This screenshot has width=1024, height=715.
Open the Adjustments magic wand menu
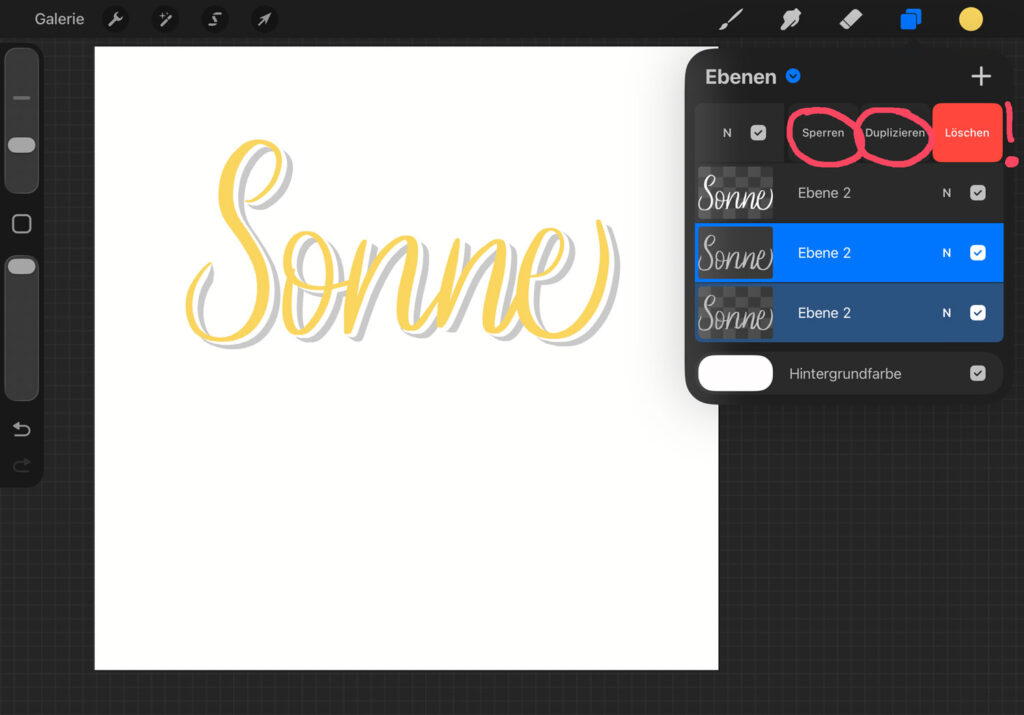tap(165, 19)
